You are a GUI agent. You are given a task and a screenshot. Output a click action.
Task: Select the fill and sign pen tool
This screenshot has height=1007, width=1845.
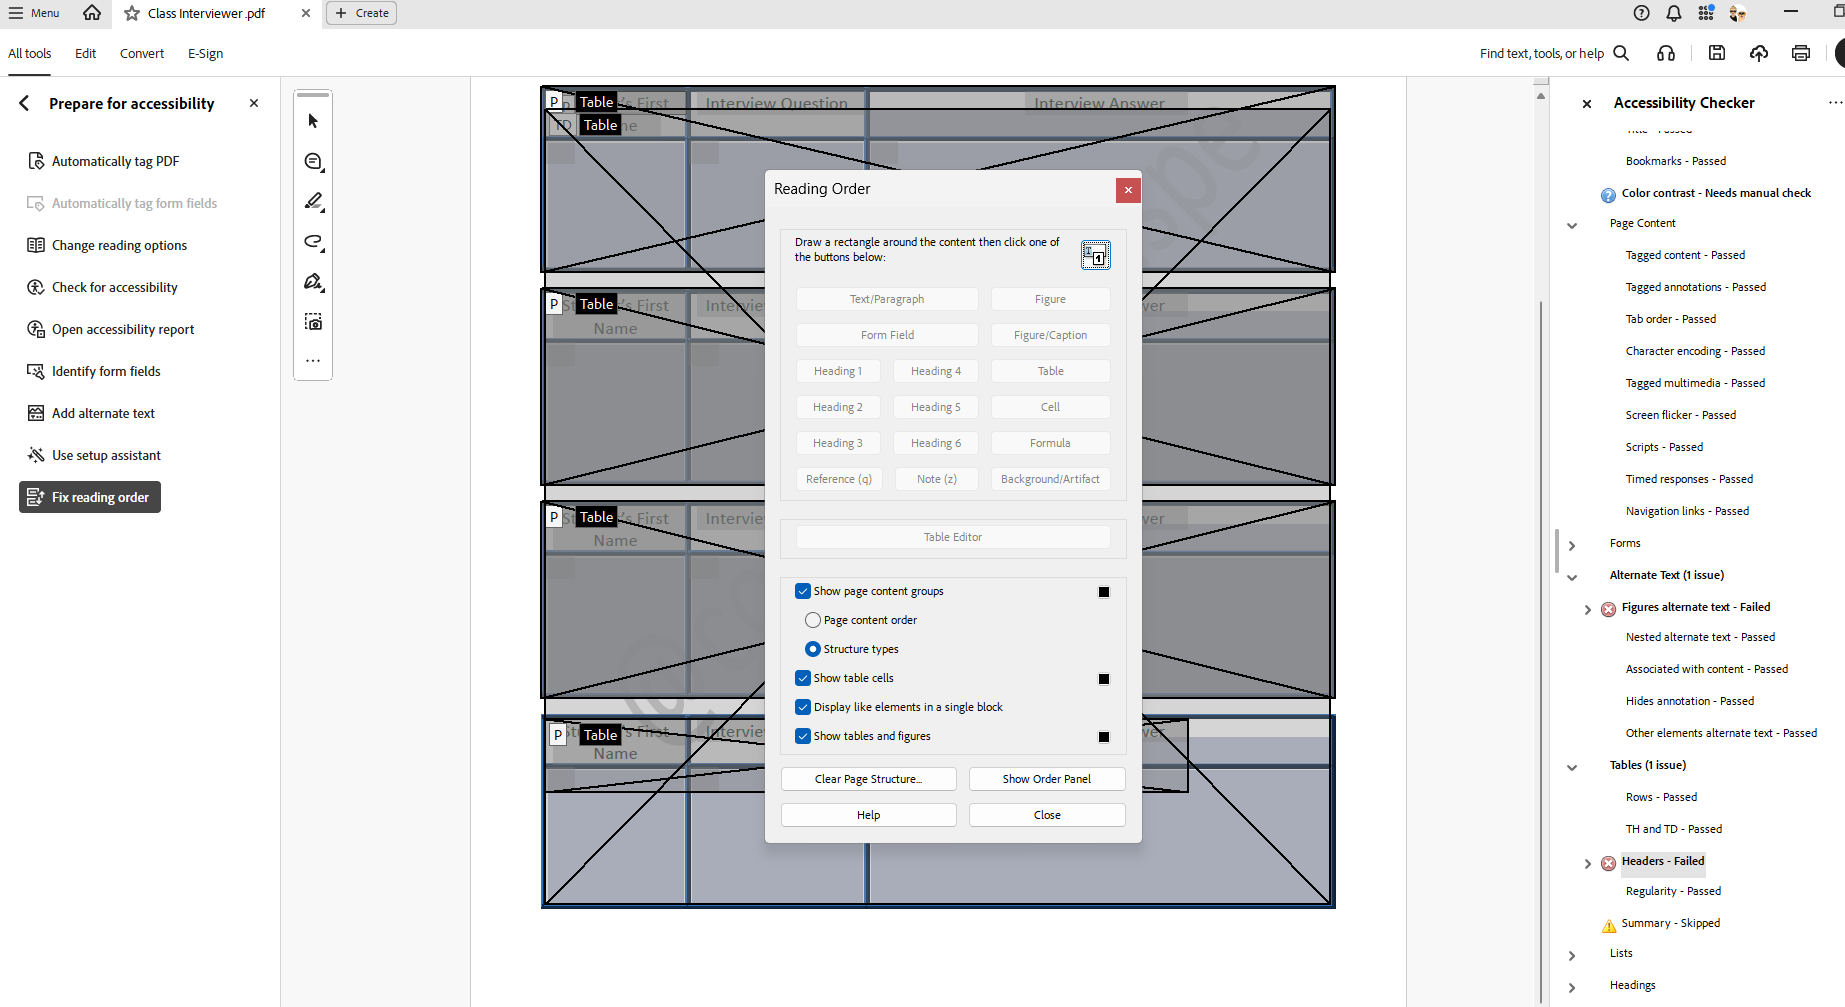click(x=313, y=282)
